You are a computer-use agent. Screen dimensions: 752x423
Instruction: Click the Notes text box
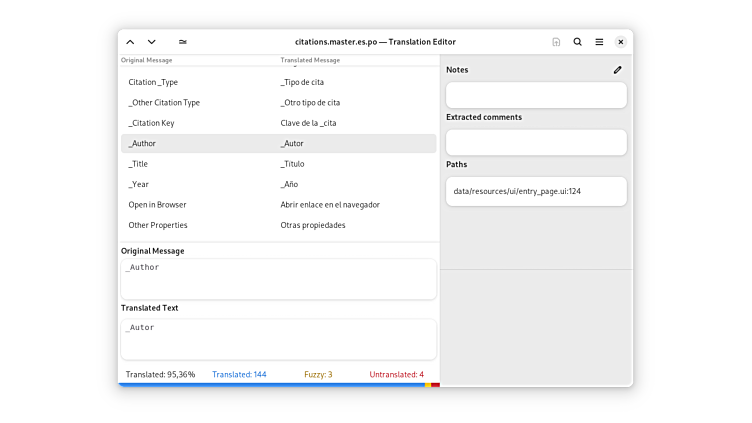(x=536, y=95)
